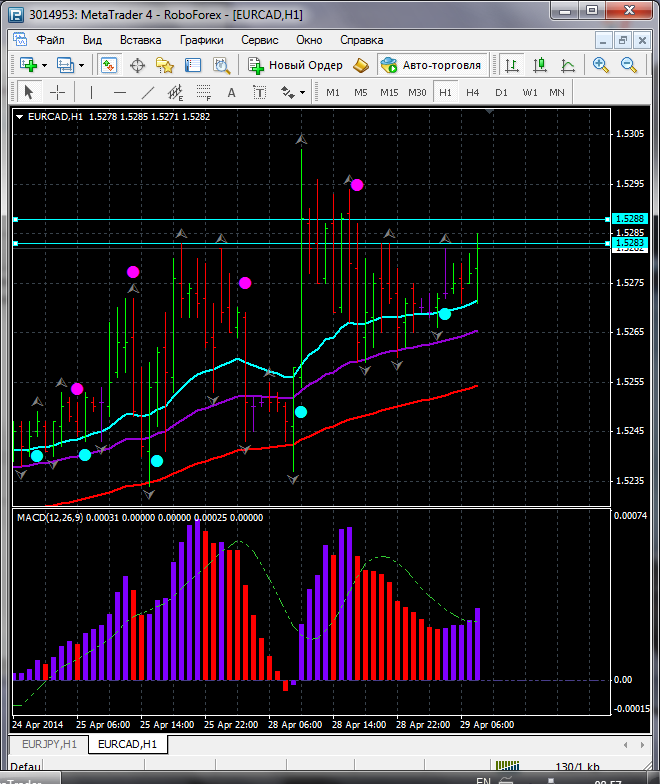Switch to the EURJPY,H1 chart tab
Image resolution: width=660 pixels, height=784 pixels.
[x=47, y=745]
